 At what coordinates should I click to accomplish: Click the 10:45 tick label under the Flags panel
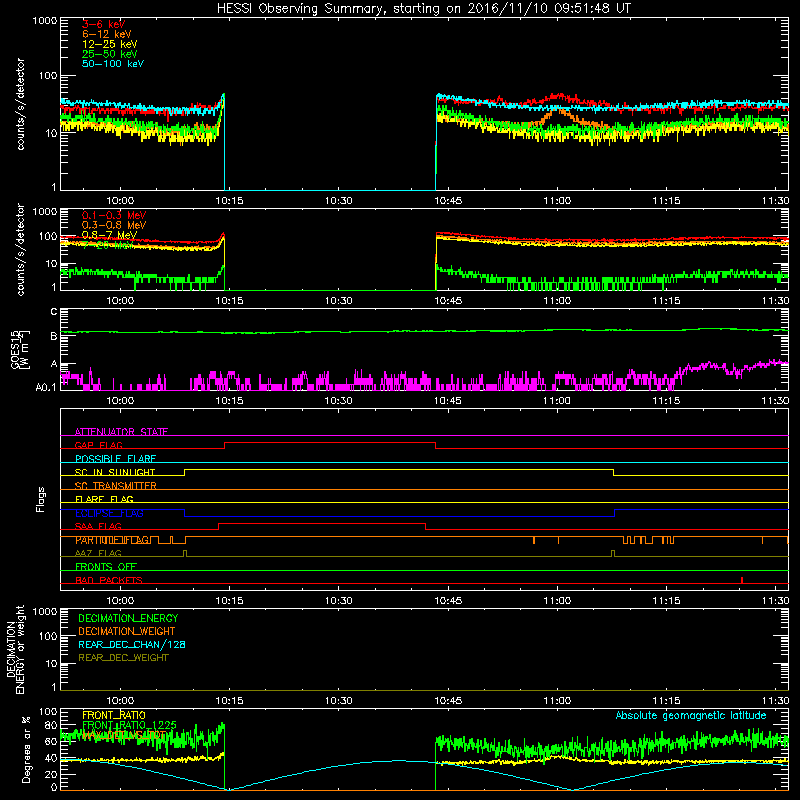coord(447,601)
